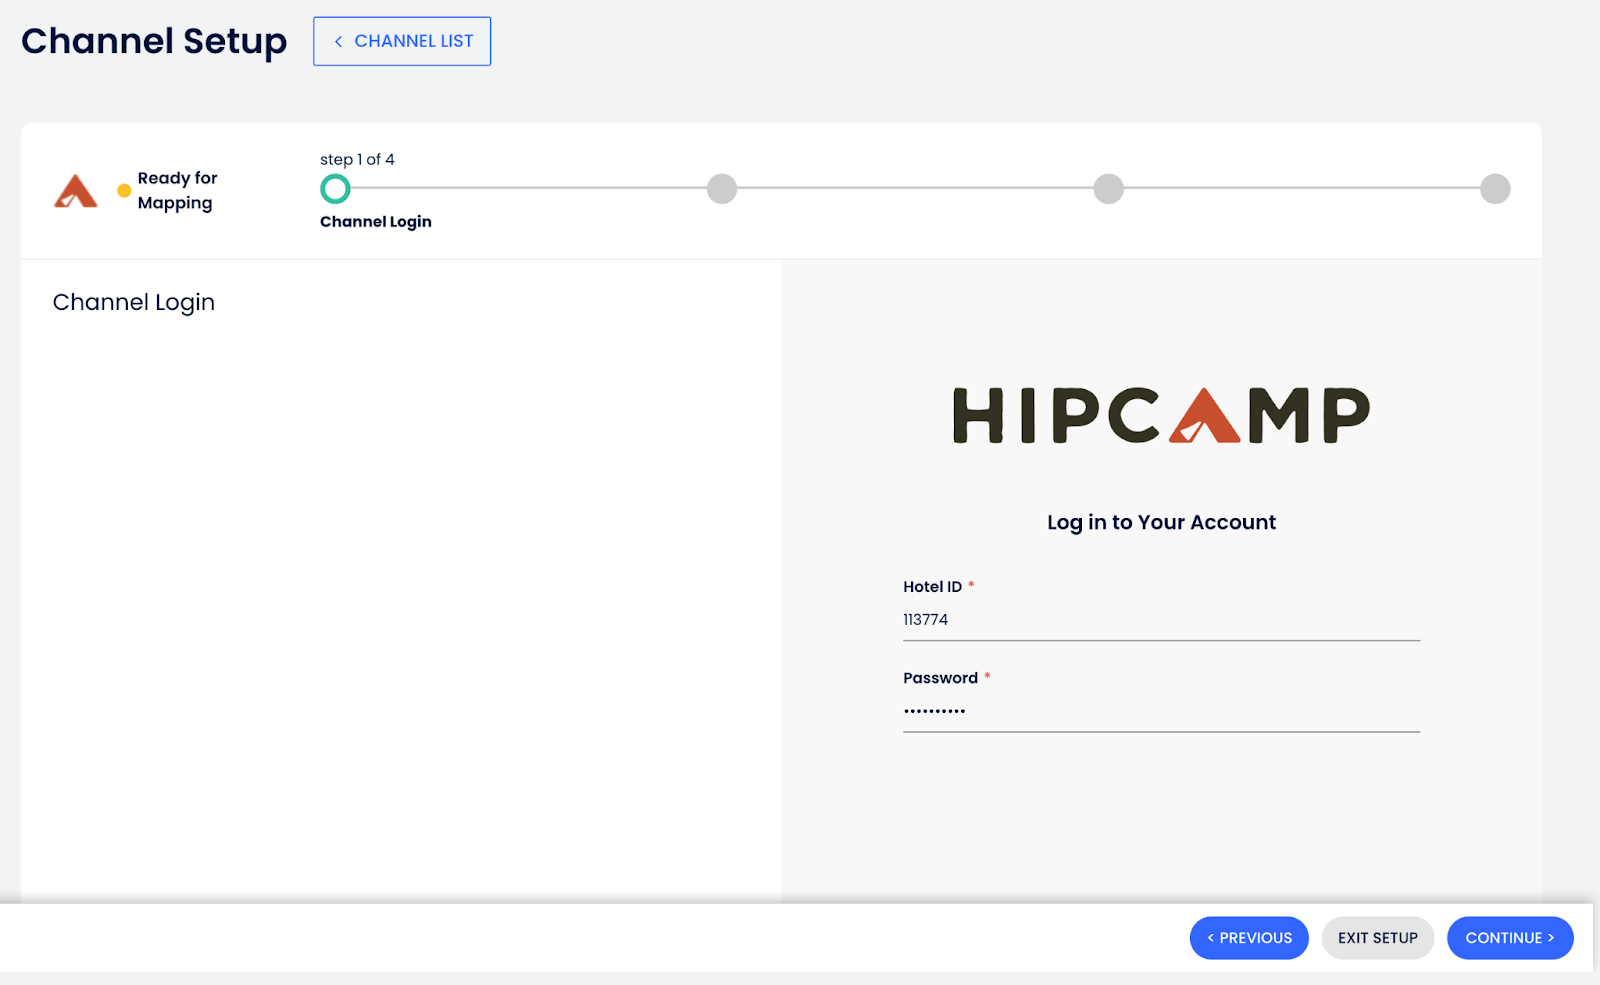Focus the Password input field

point(1161,711)
